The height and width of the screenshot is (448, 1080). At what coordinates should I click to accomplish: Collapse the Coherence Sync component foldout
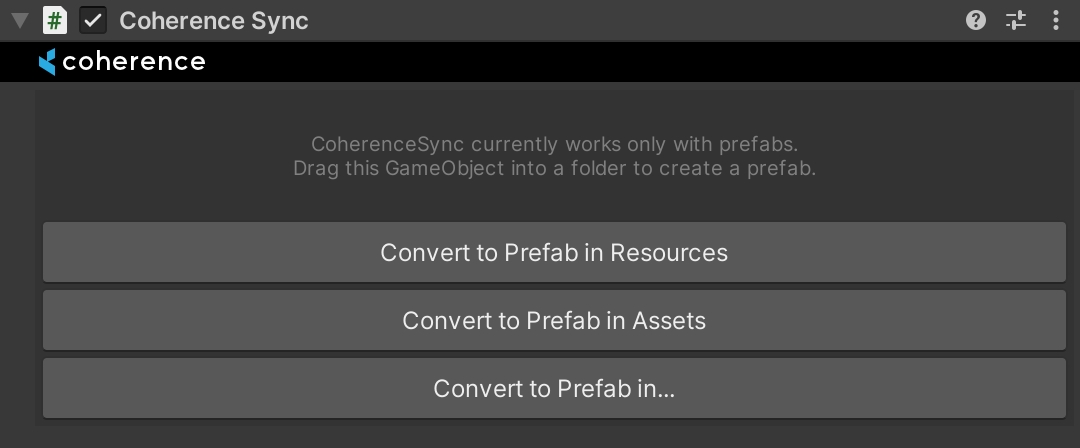(20, 20)
